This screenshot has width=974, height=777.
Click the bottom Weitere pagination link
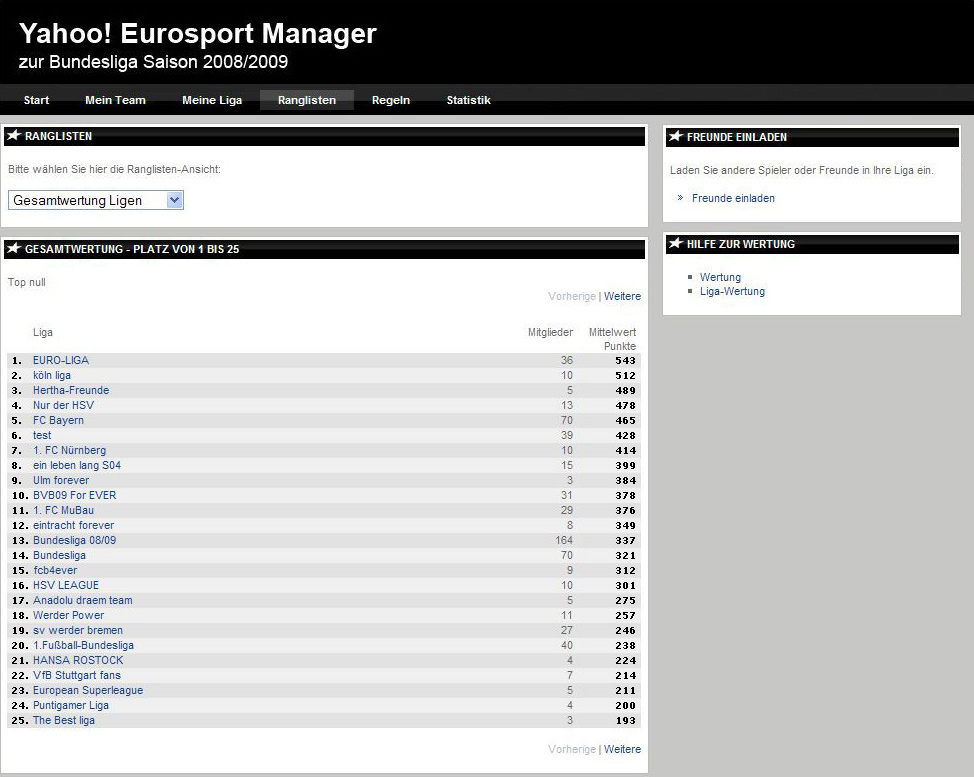click(x=622, y=749)
